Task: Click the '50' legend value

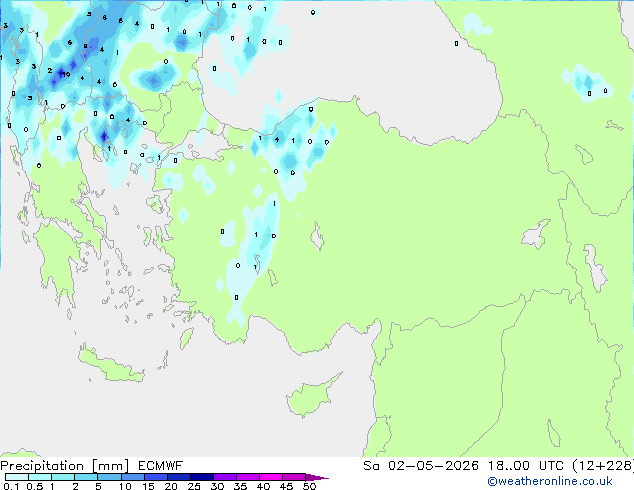Action: click(309, 486)
